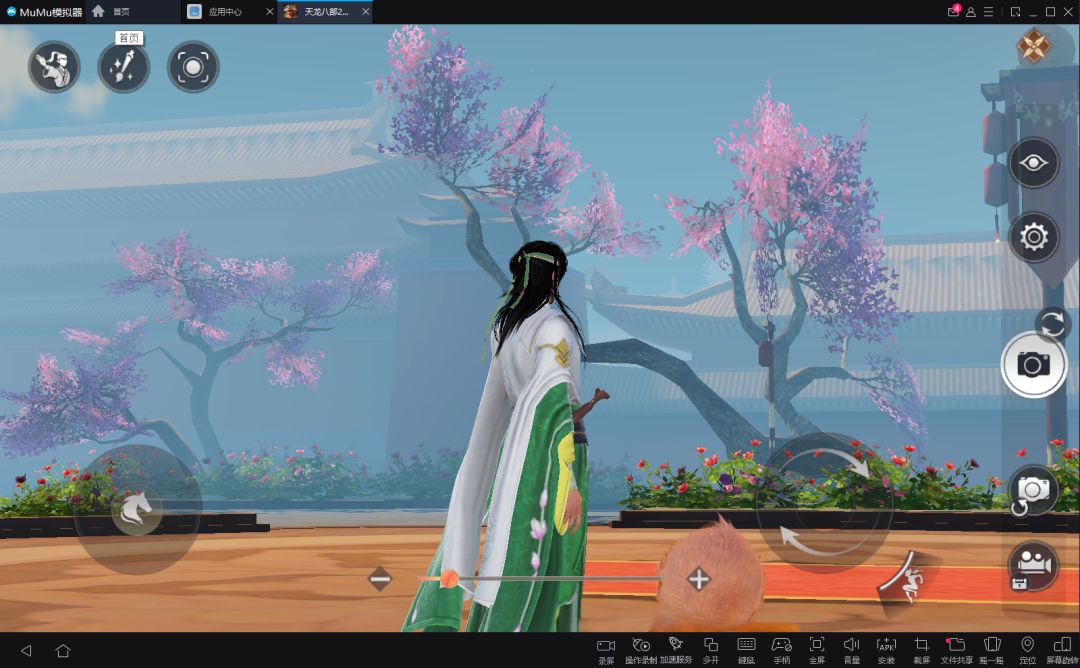The image size is (1080, 668).
Task: Click the camera rotation arrows dial
Action: (x=824, y=501)
